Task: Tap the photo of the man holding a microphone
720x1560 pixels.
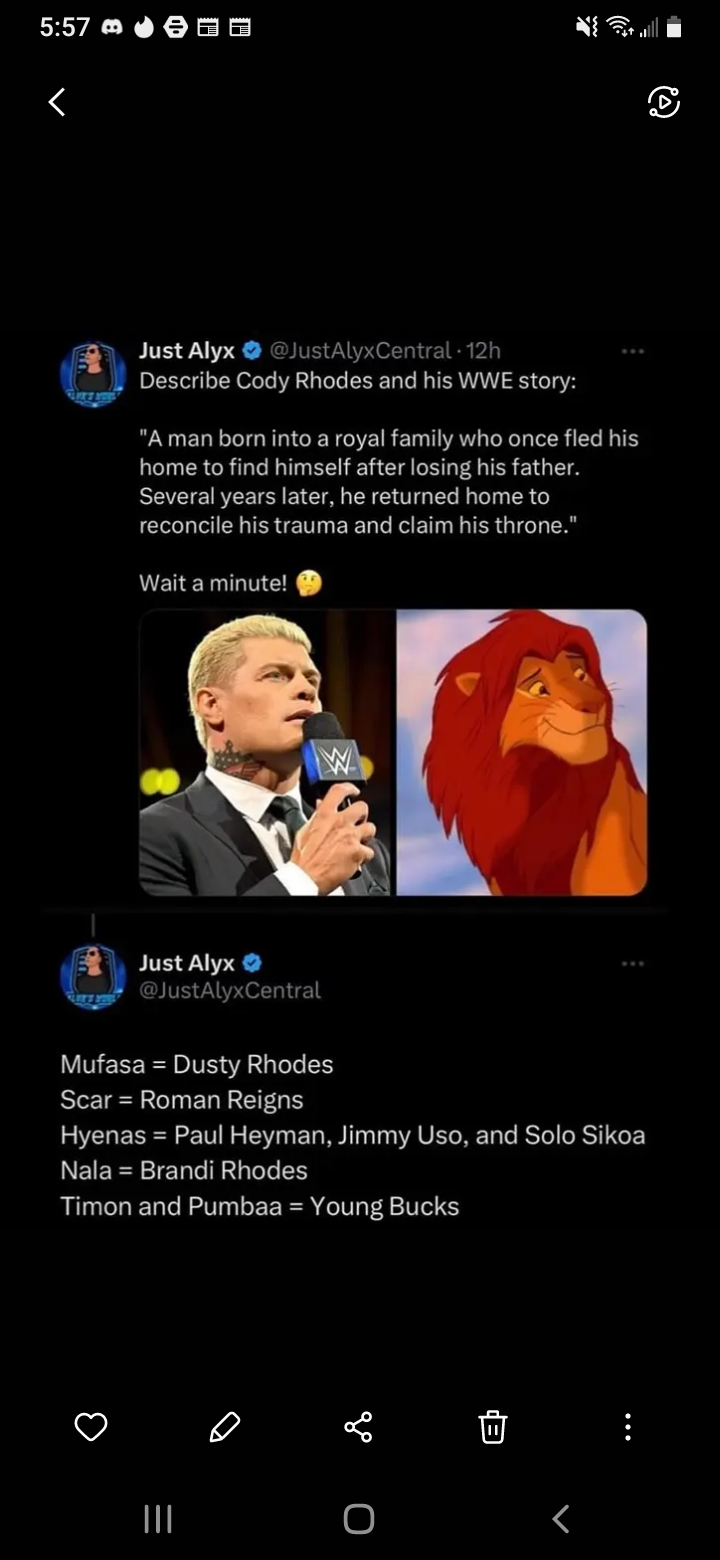Action: pyautogui.click(x=266, y=752)
